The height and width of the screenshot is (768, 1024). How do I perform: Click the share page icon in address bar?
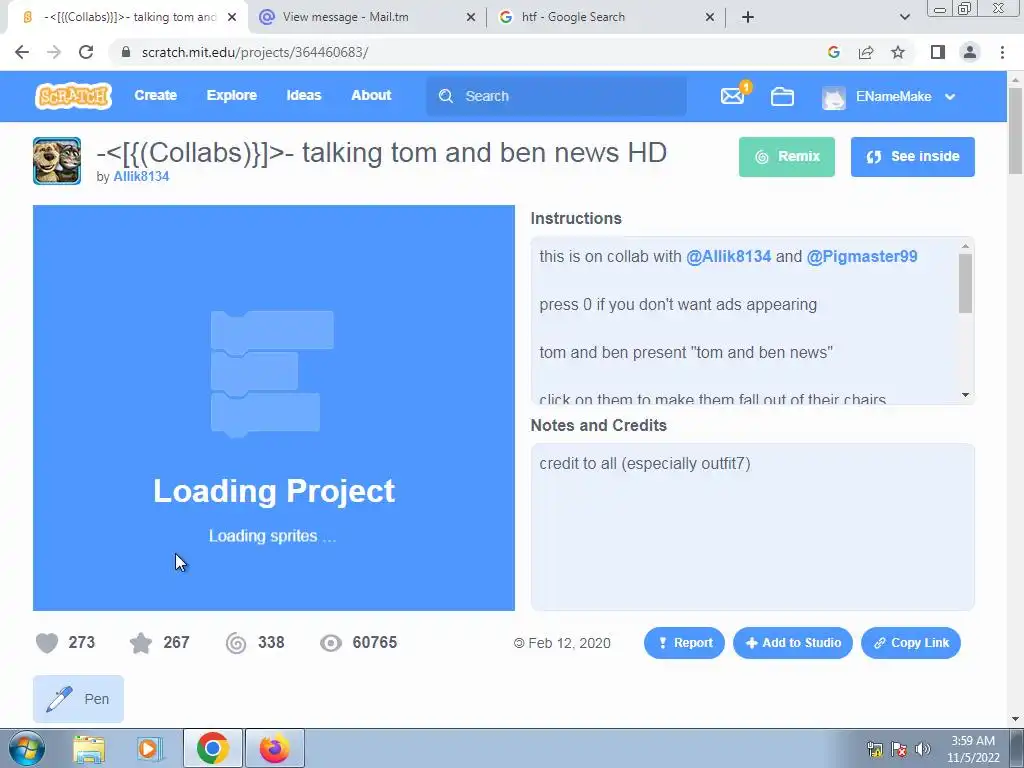(866, 52)
